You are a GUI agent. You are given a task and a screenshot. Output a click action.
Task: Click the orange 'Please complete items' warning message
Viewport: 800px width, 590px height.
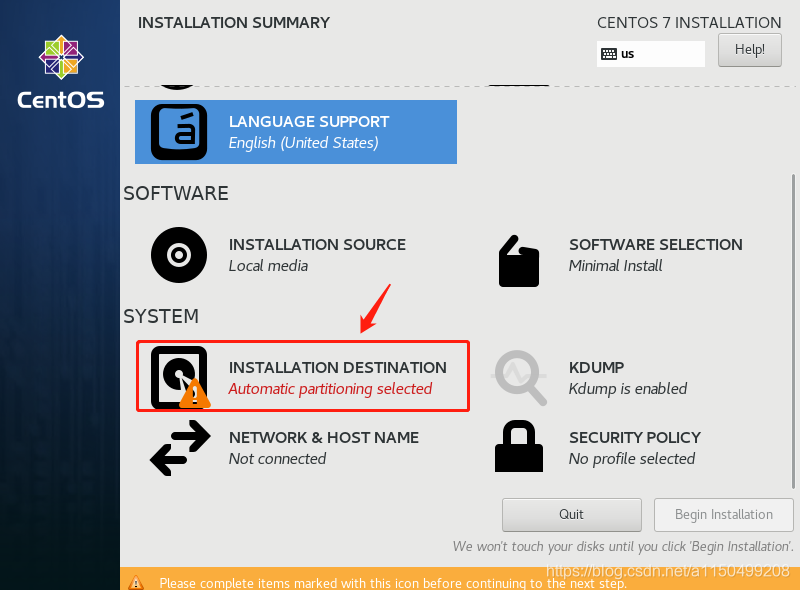393,583
